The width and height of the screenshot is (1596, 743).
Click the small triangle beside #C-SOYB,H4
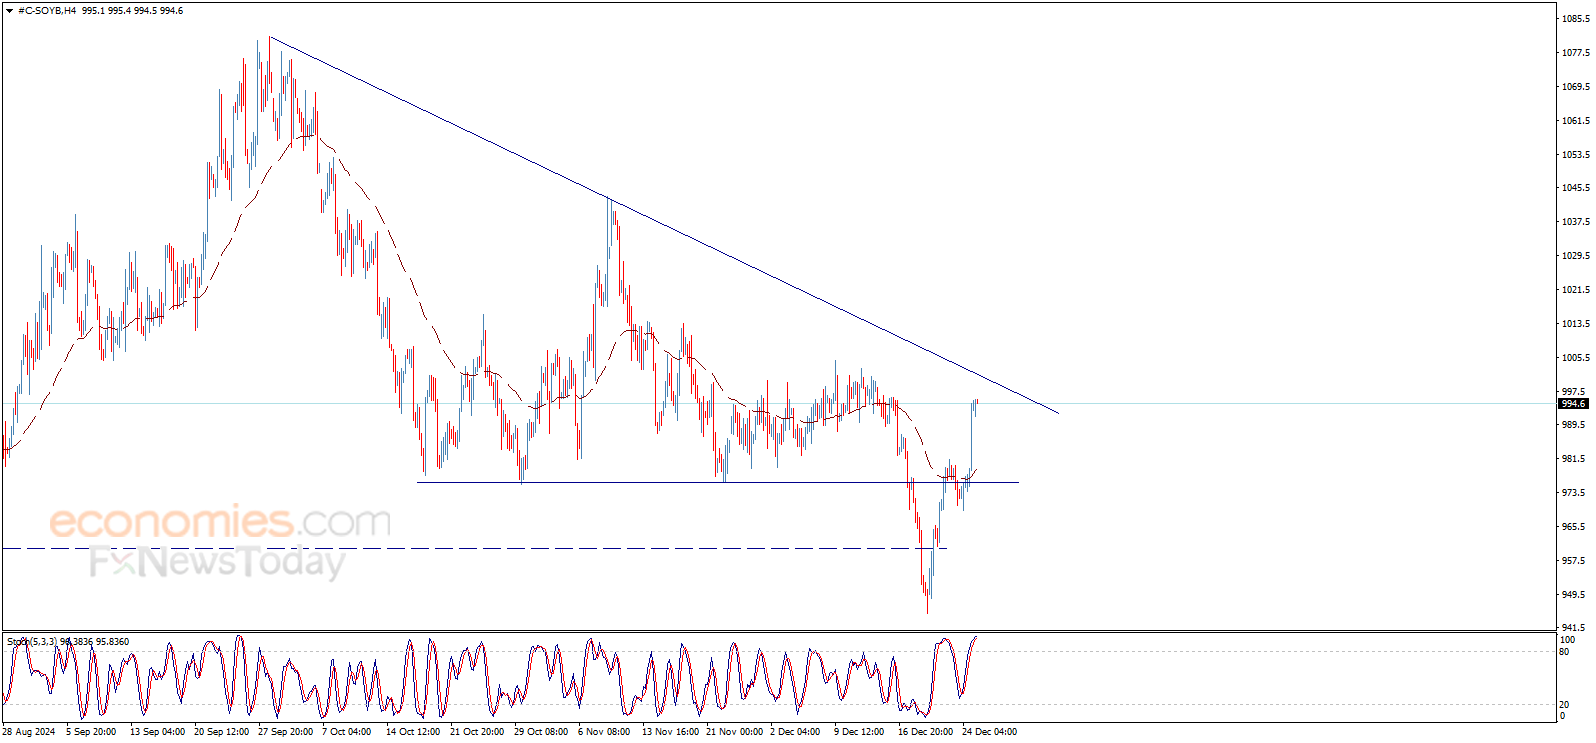10,11
